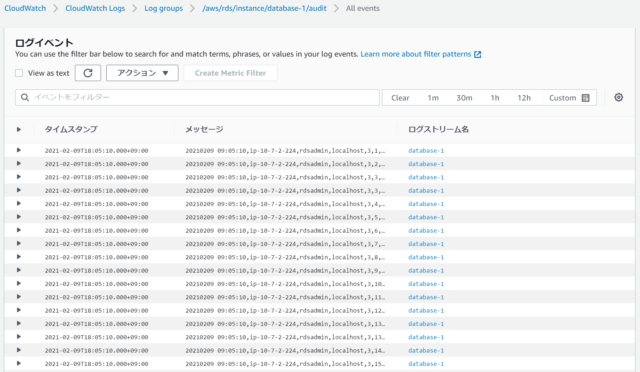Expand log event row ending localhost,3,5
The image size is (640, 372).
click(18, 217)
